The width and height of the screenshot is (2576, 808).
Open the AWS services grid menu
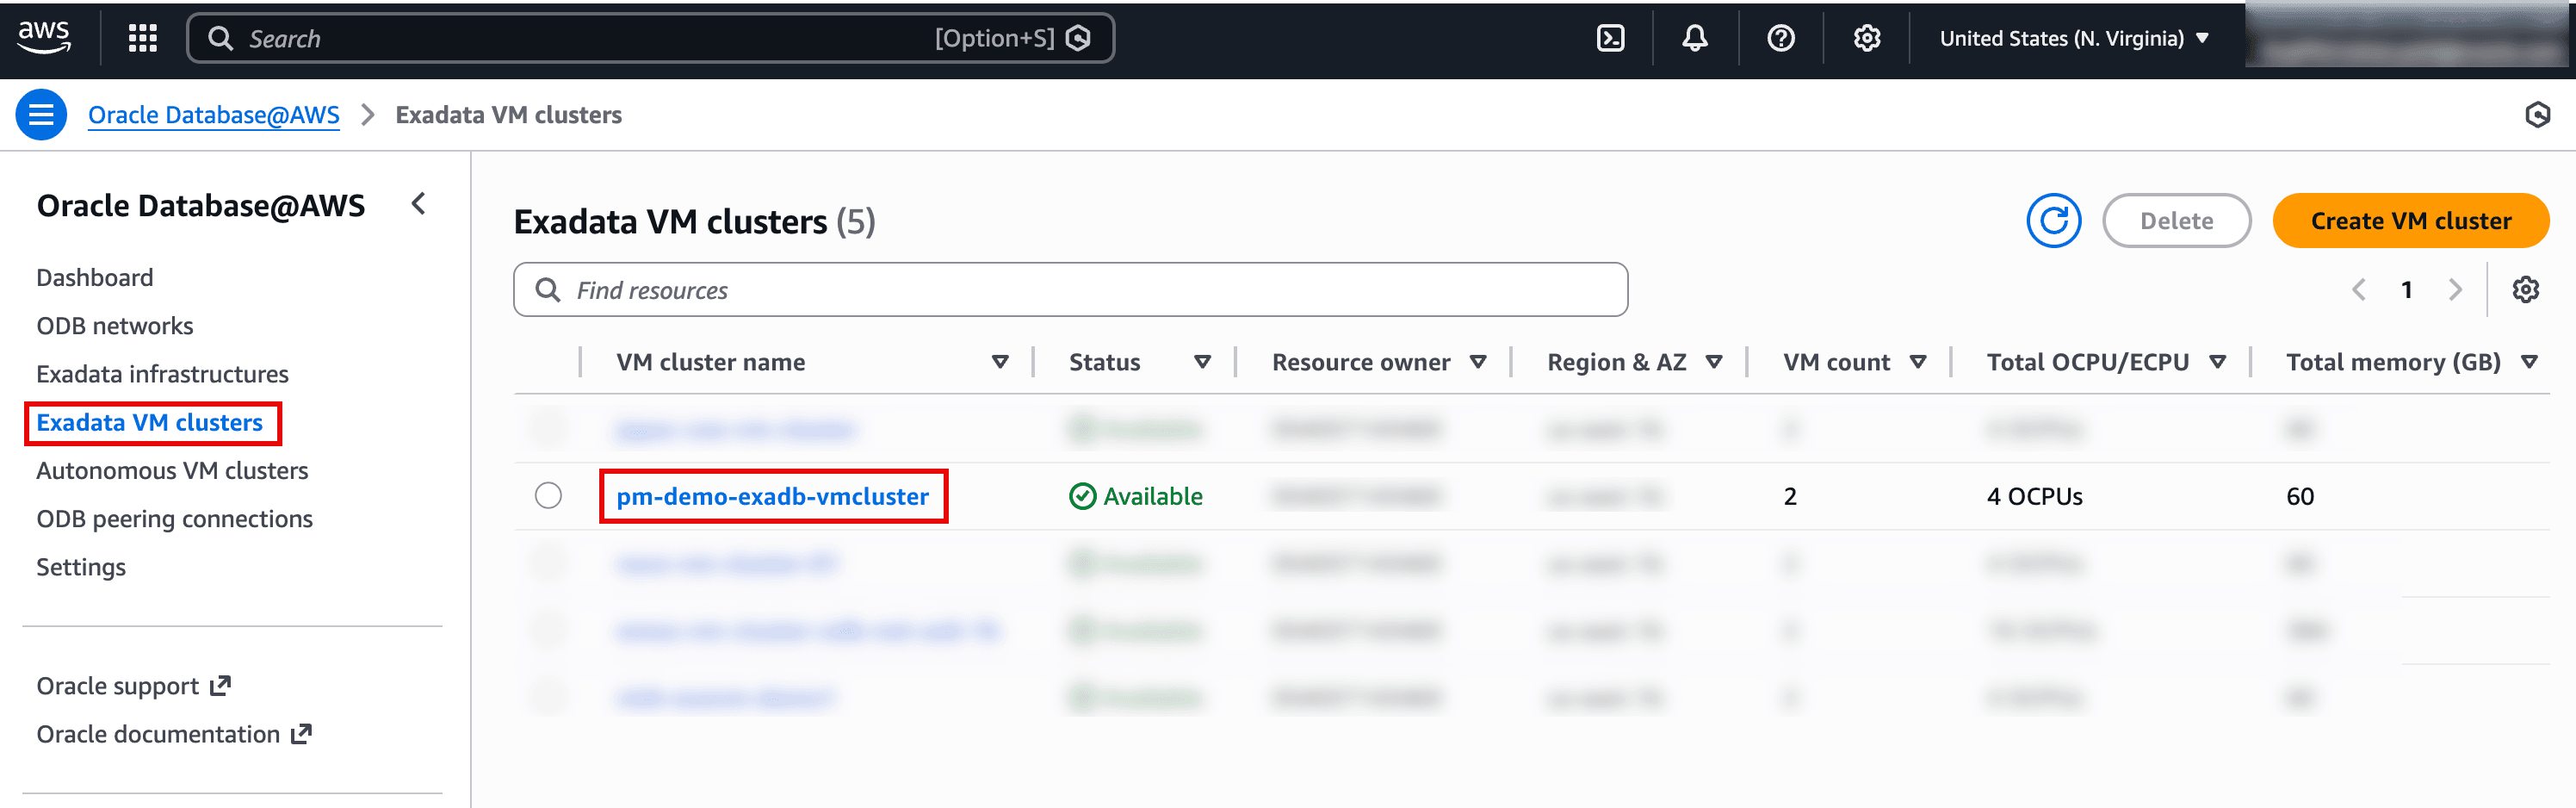coord(143,38)
